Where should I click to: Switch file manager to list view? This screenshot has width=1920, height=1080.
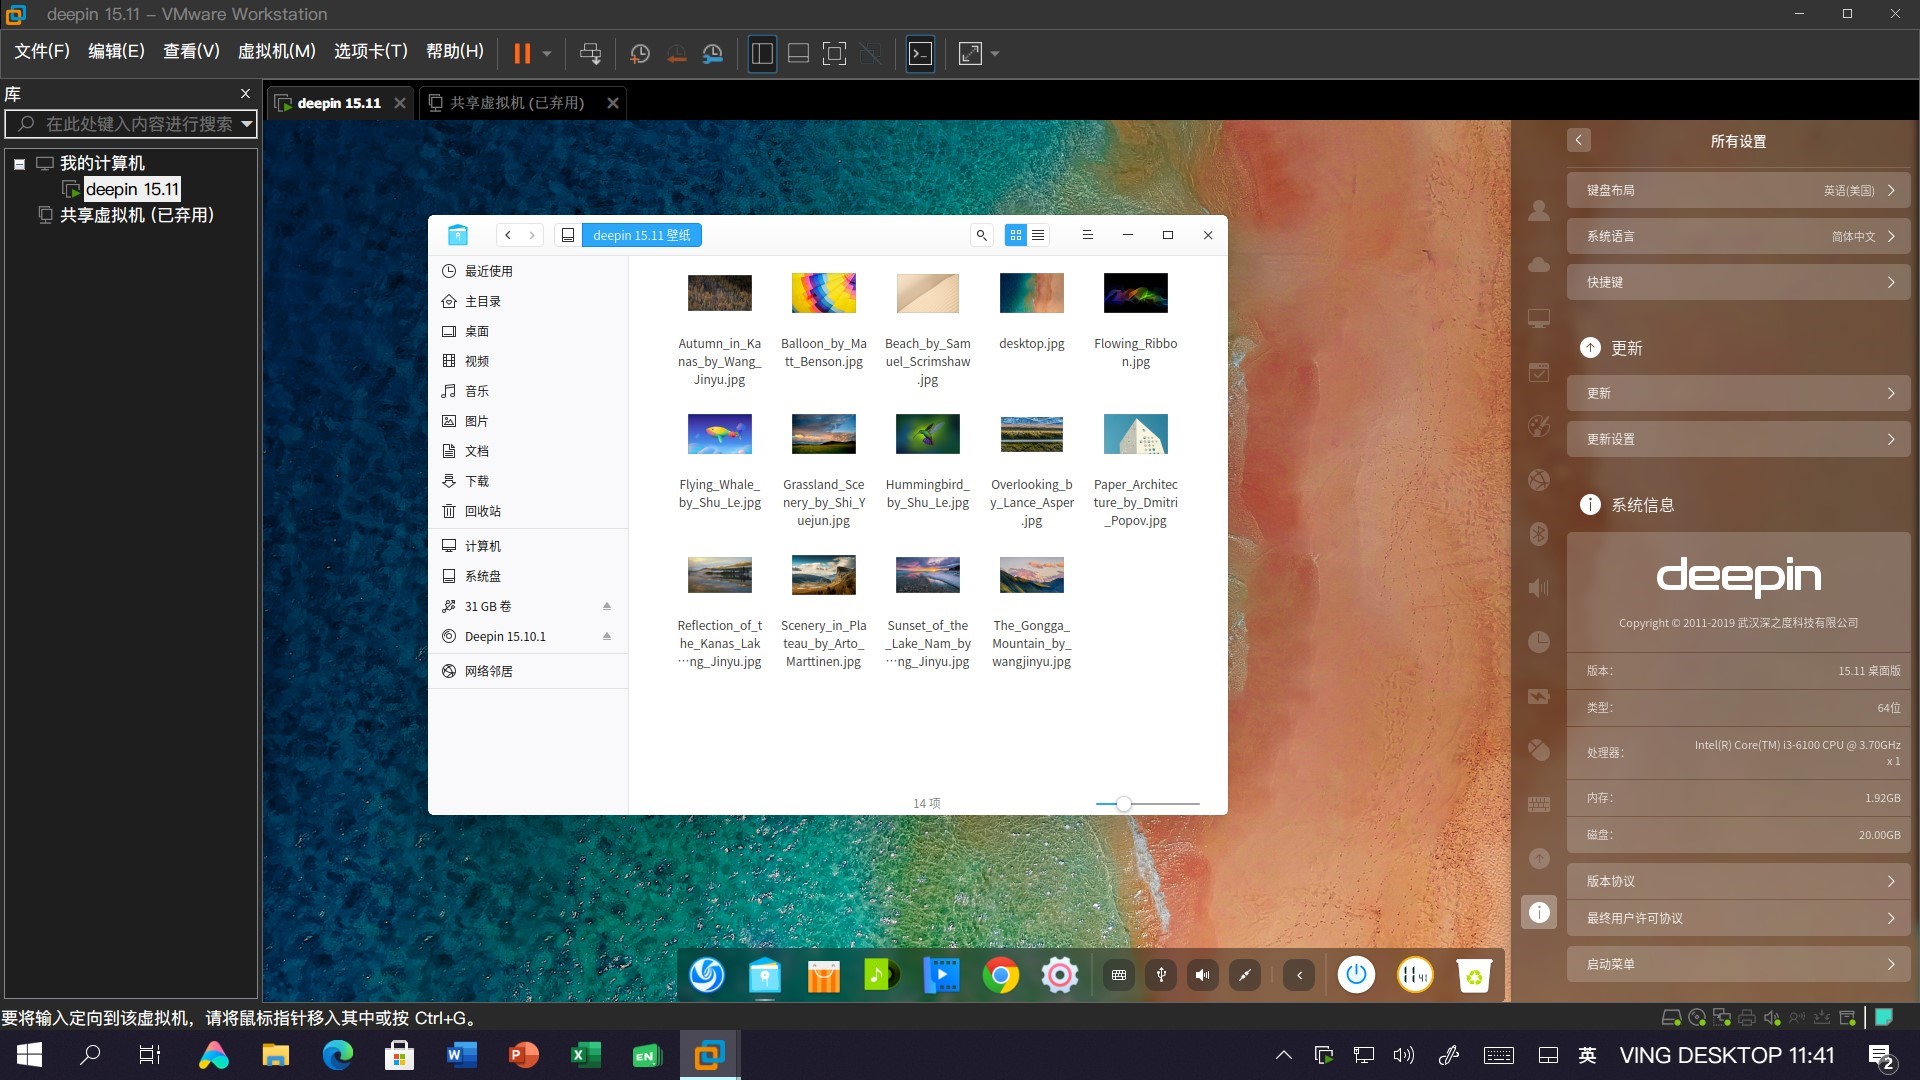pyautogui.click(x=1038, y=235)
